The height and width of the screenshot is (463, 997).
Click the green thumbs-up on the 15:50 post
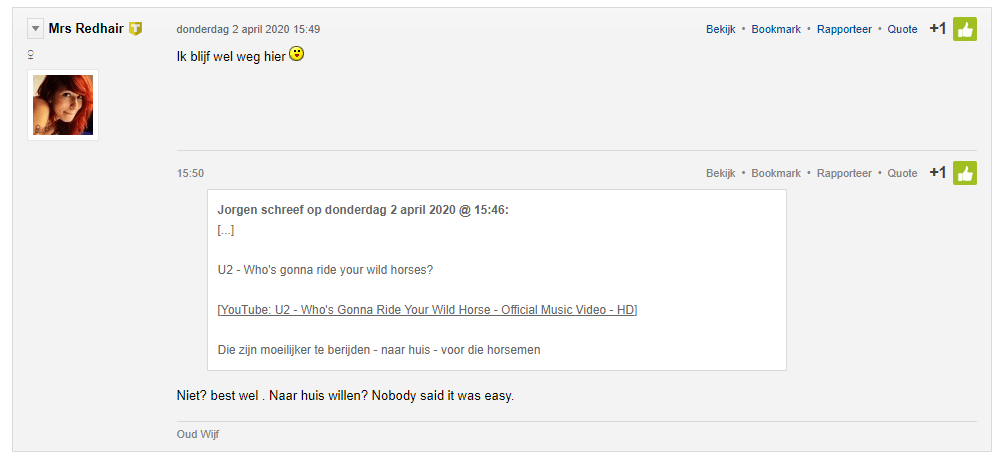pos(964,173)
